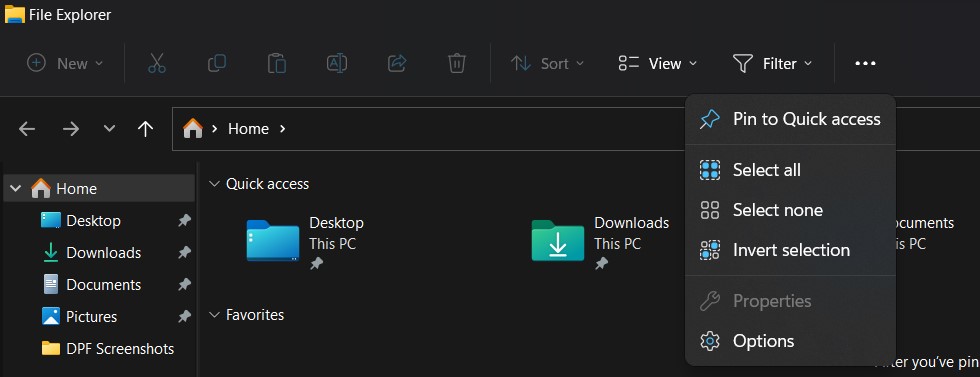
Task: Click the pin icon beside sidebar Pictures
Action: coord(184,316)
